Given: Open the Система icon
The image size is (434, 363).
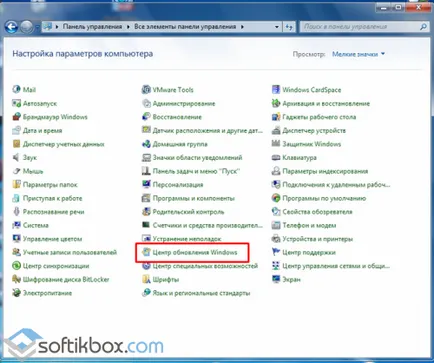Looking at the screenshot, I should pos(16,225).
